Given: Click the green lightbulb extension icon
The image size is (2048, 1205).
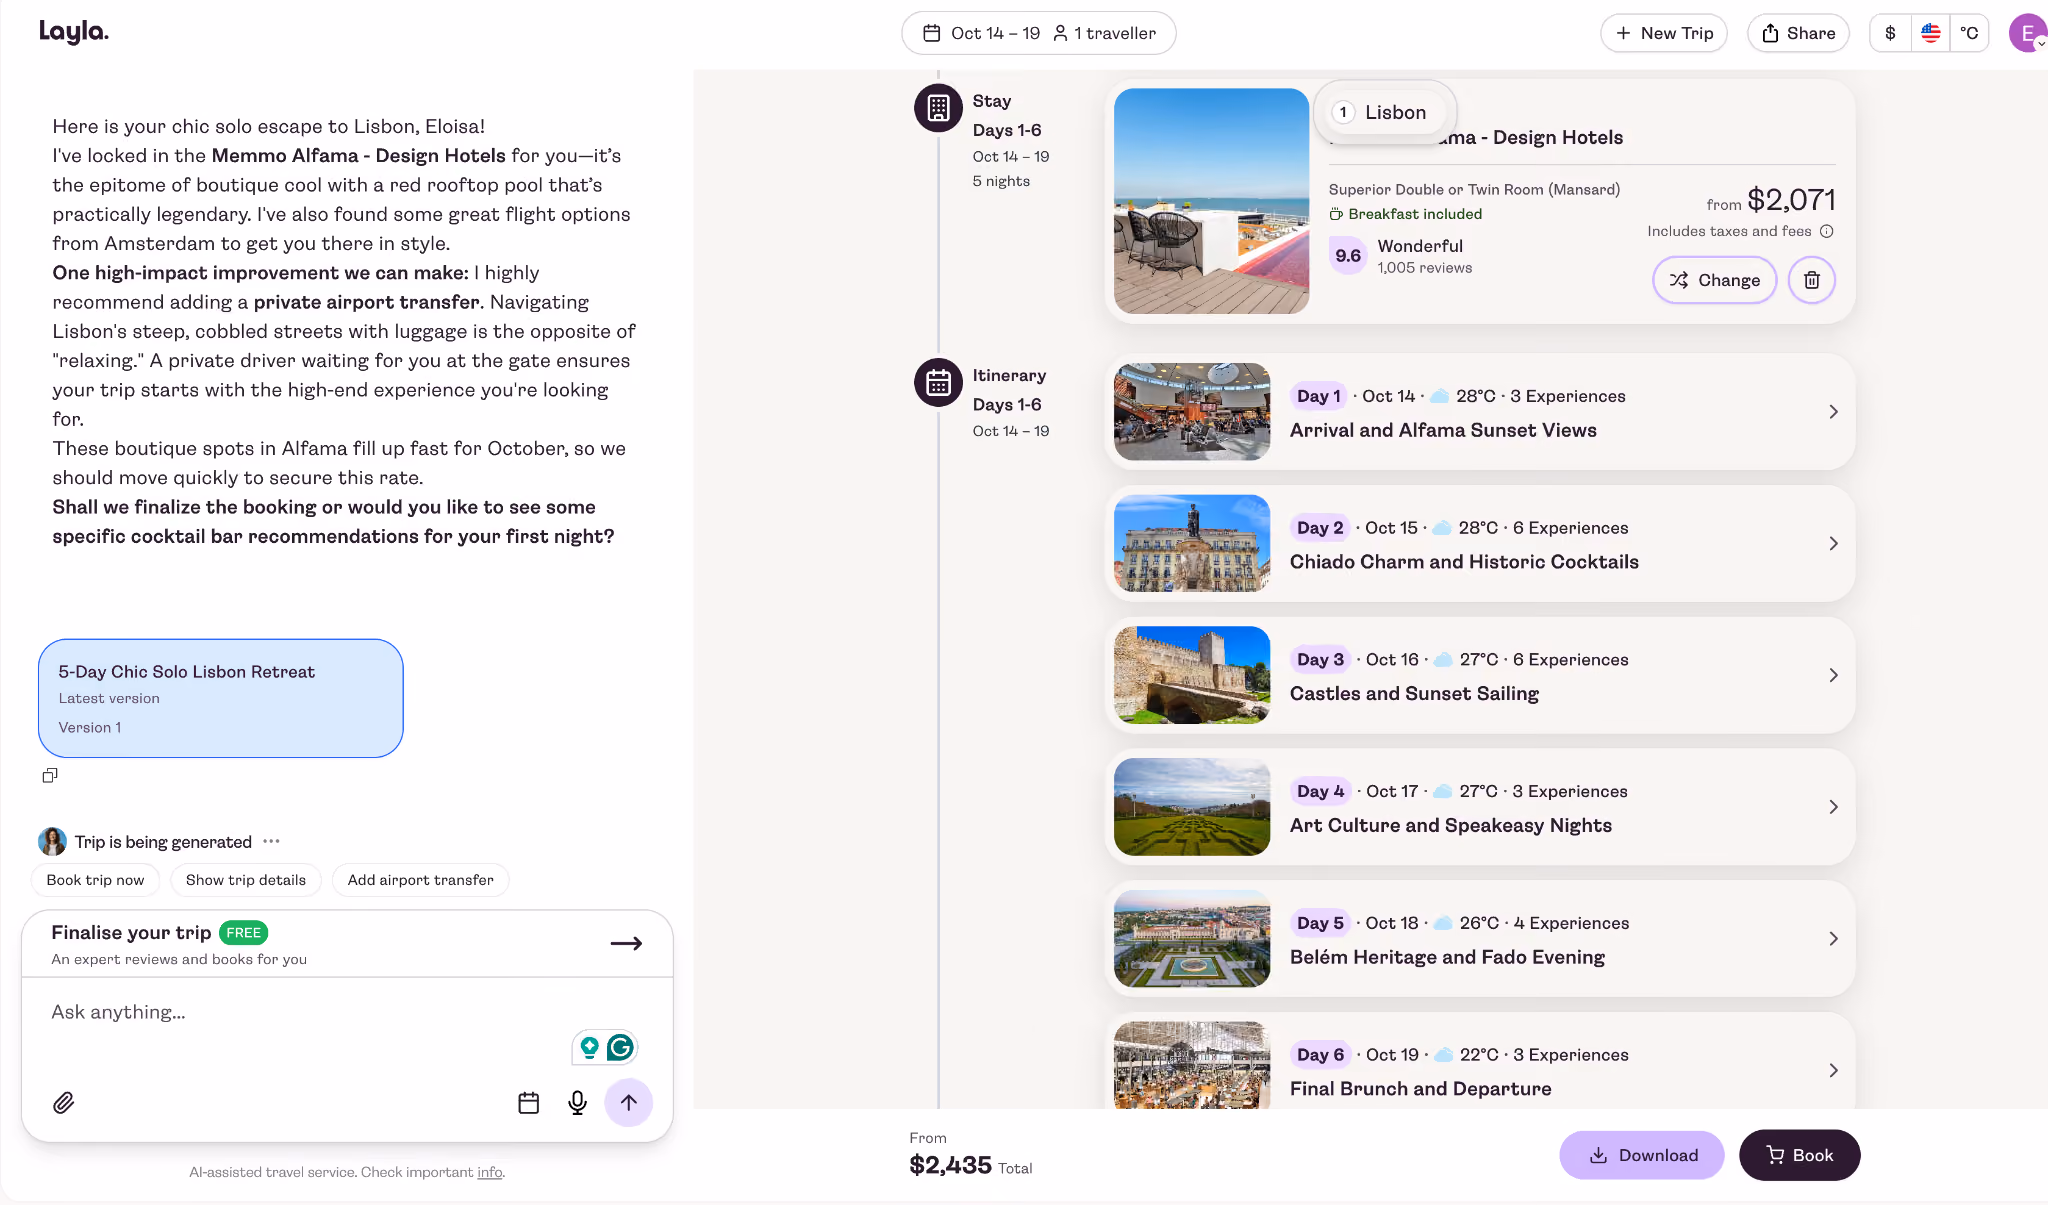Looking at the screenshot, I should tap(590, 1047).
